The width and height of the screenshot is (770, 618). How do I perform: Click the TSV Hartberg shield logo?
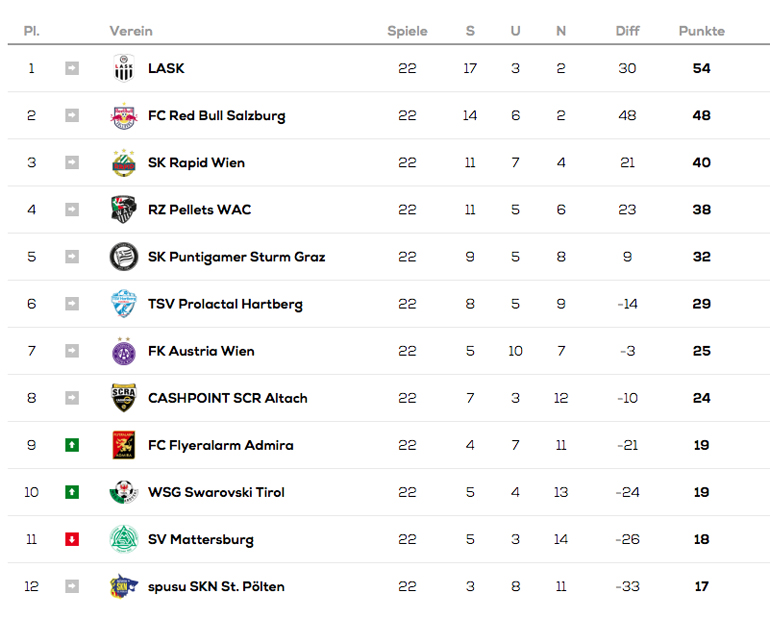pyautogui.click(x=123, y=304)
